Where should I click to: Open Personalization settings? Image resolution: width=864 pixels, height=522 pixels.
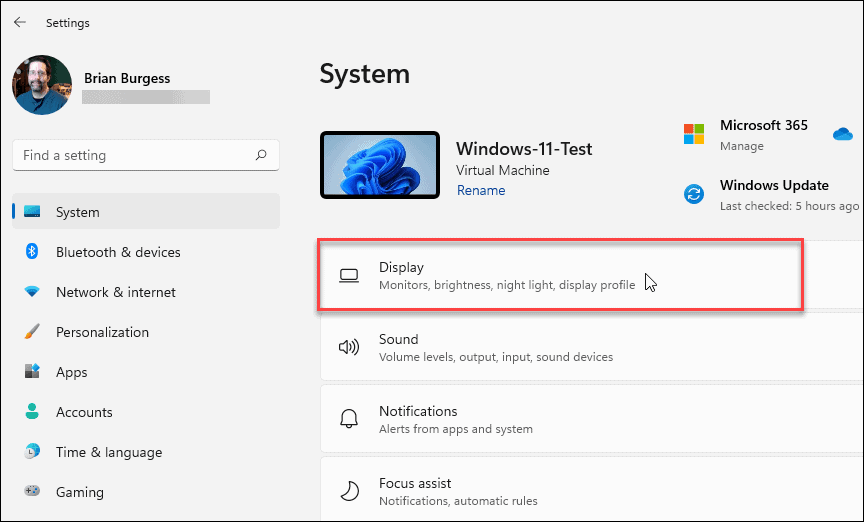146,332
